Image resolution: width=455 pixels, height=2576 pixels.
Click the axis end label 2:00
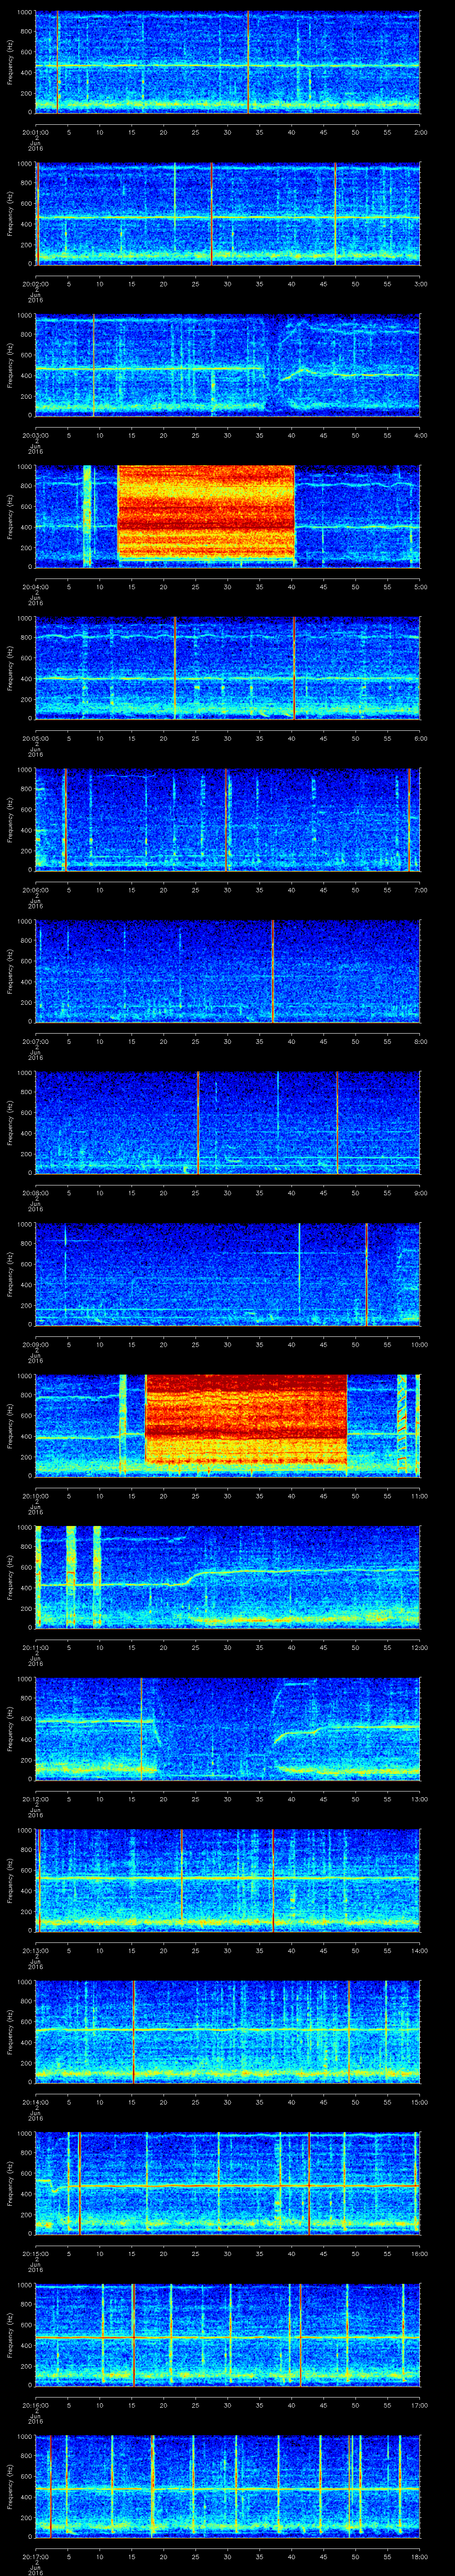[420, 132]
